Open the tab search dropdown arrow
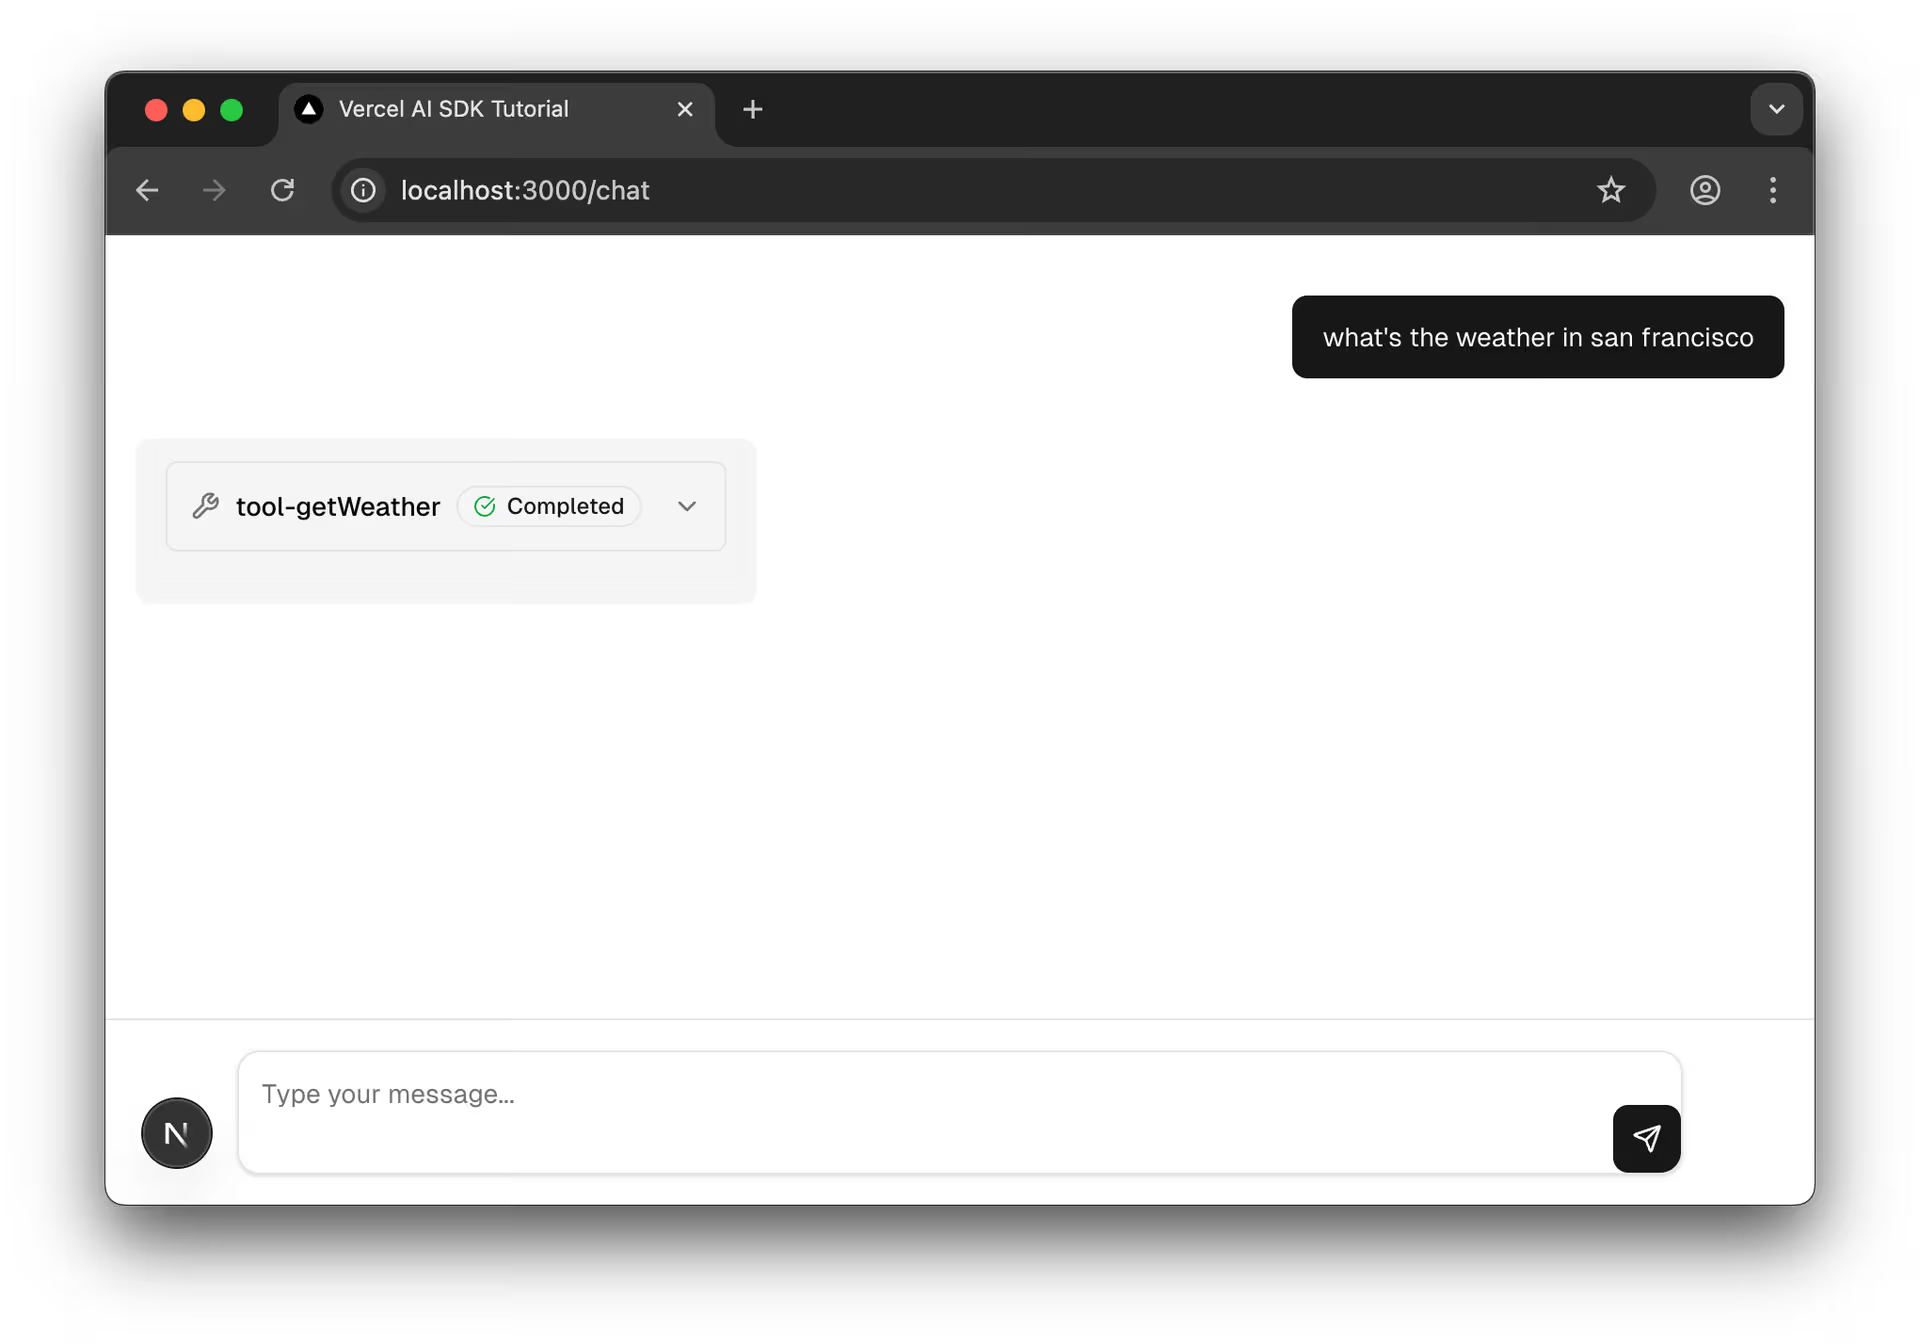The height and width of the screenshot is (1344, 1920). point(1776,109)
